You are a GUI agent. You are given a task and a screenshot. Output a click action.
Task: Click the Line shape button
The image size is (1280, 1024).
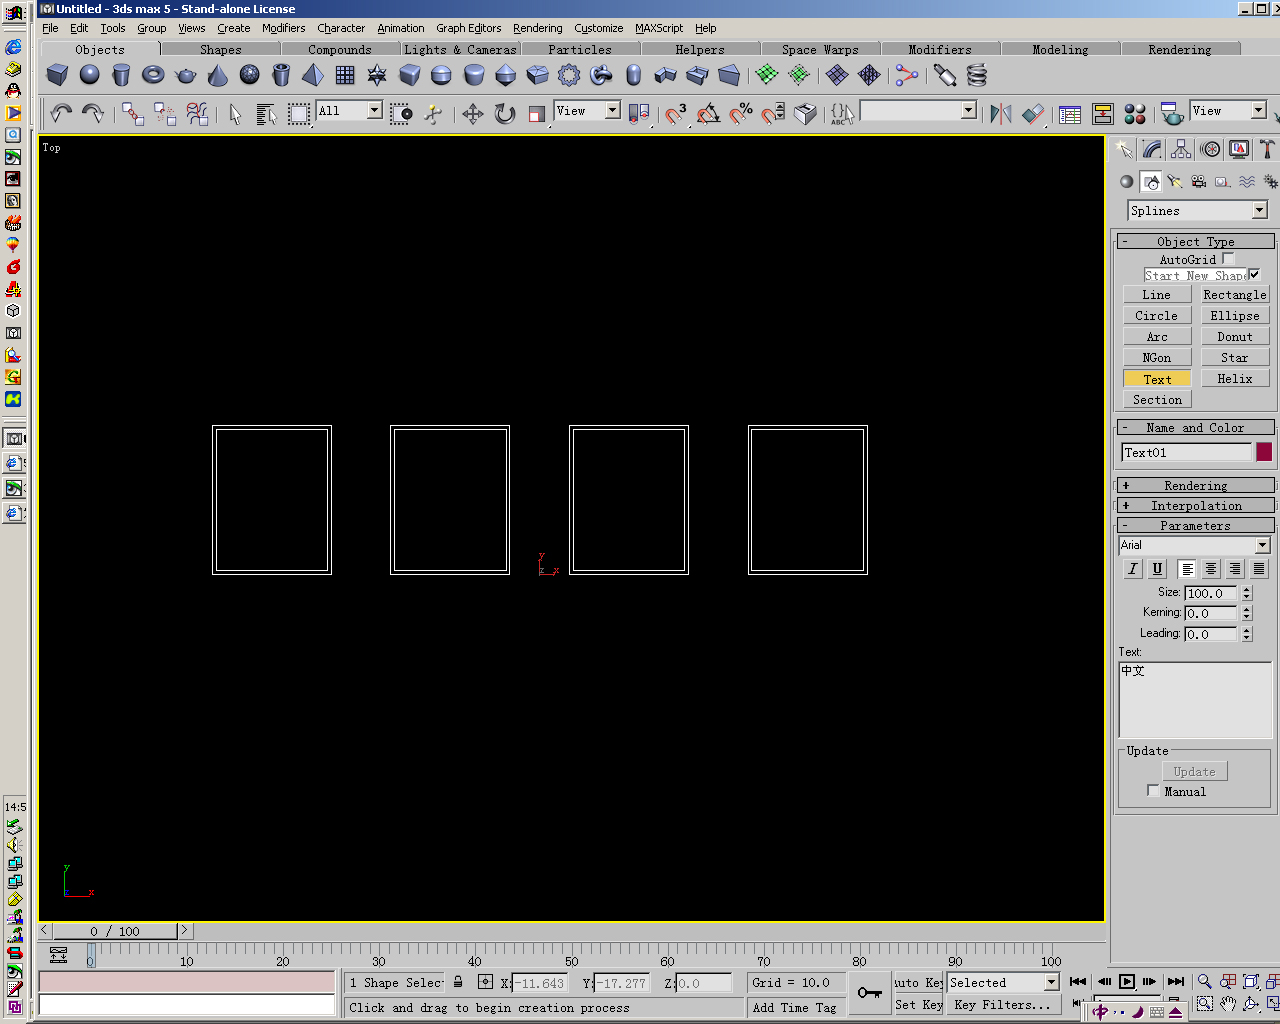(1156, 294)
